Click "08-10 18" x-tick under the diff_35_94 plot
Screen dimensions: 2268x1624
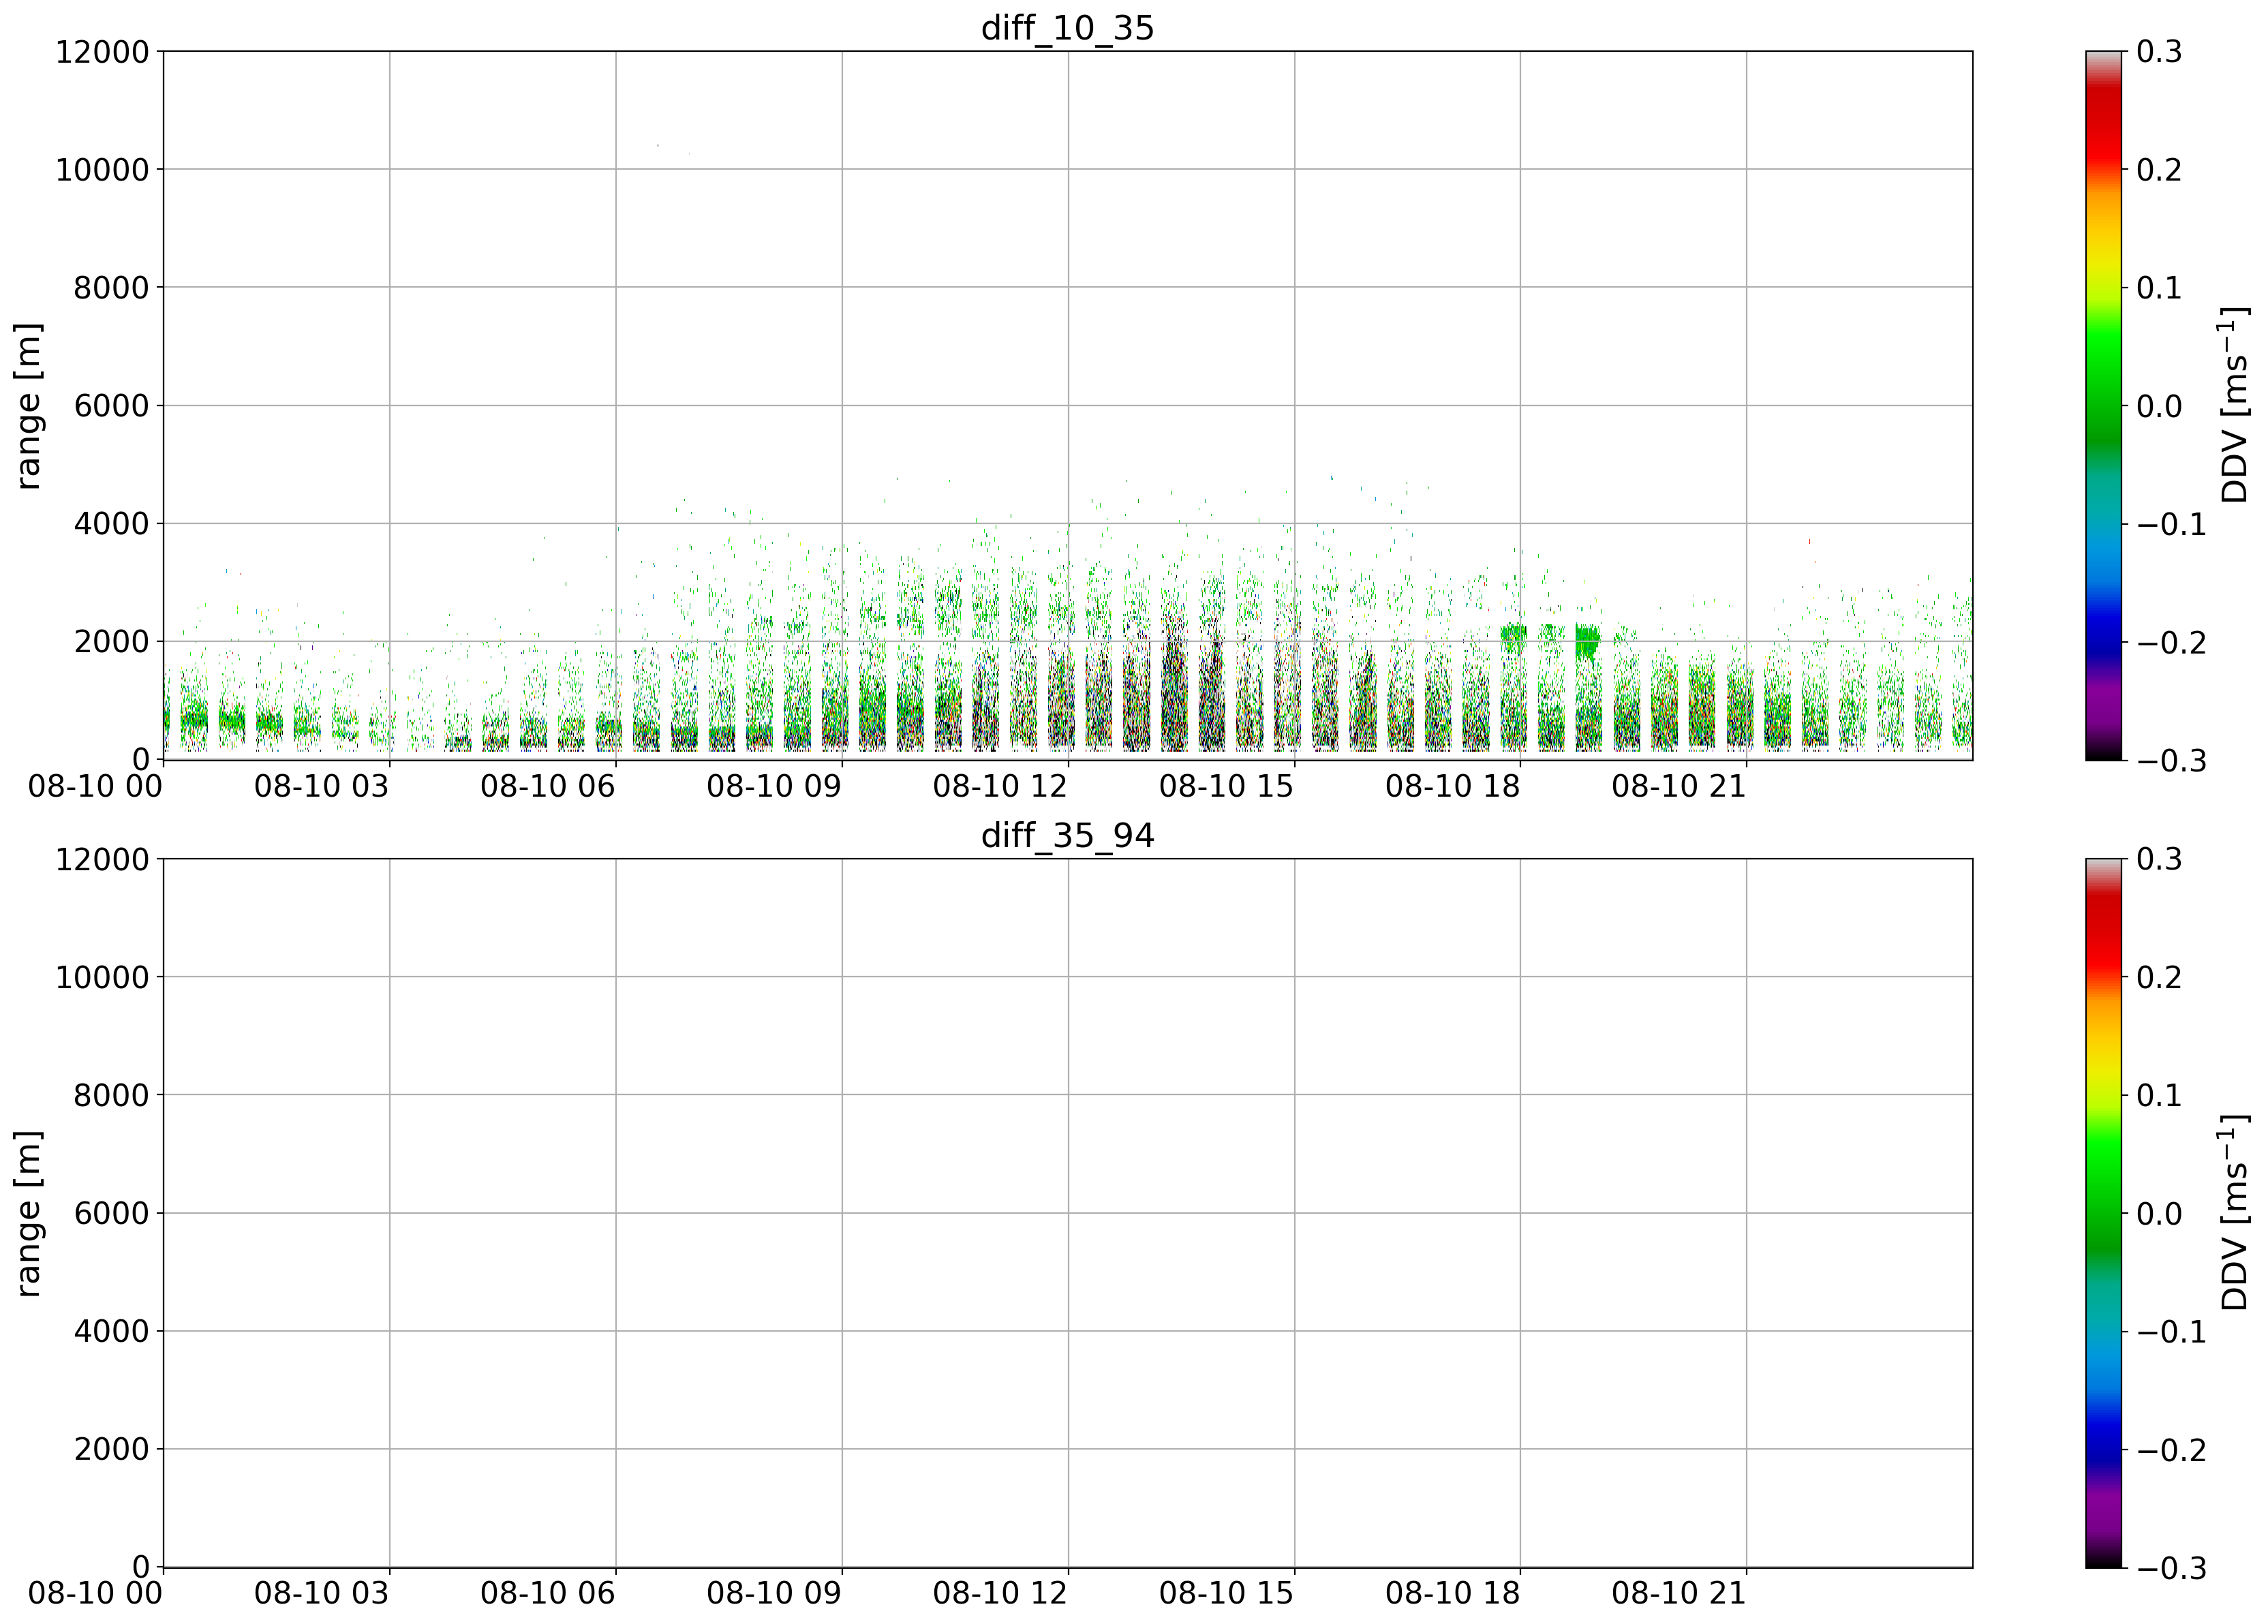coord(1452,1594)
